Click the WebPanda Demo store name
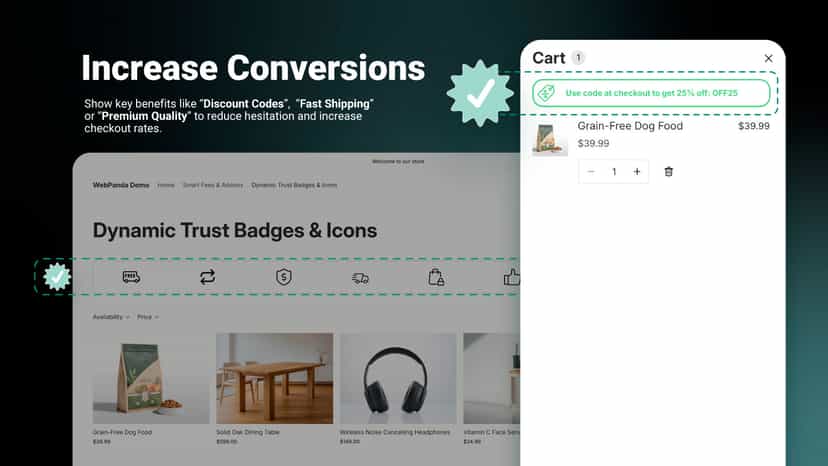Screen dimensions: 828x466 [121, 185]
